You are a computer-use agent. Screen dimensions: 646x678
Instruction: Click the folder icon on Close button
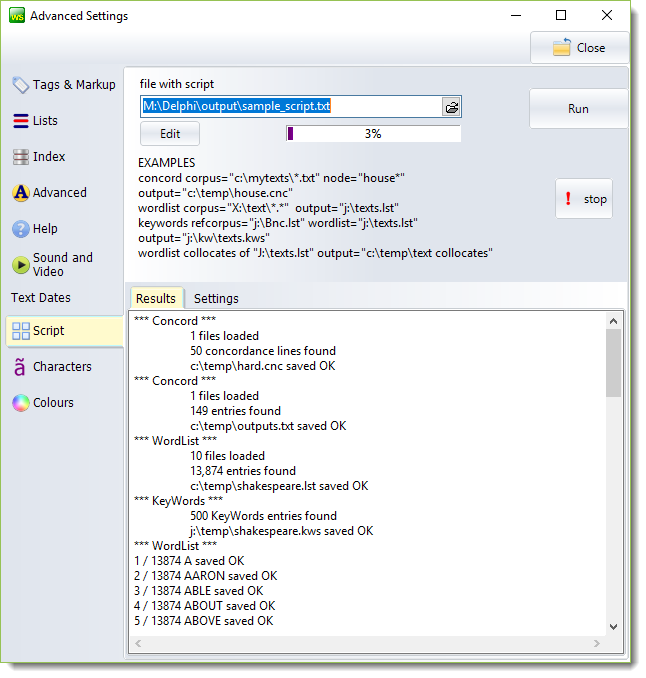coord(562,47)
